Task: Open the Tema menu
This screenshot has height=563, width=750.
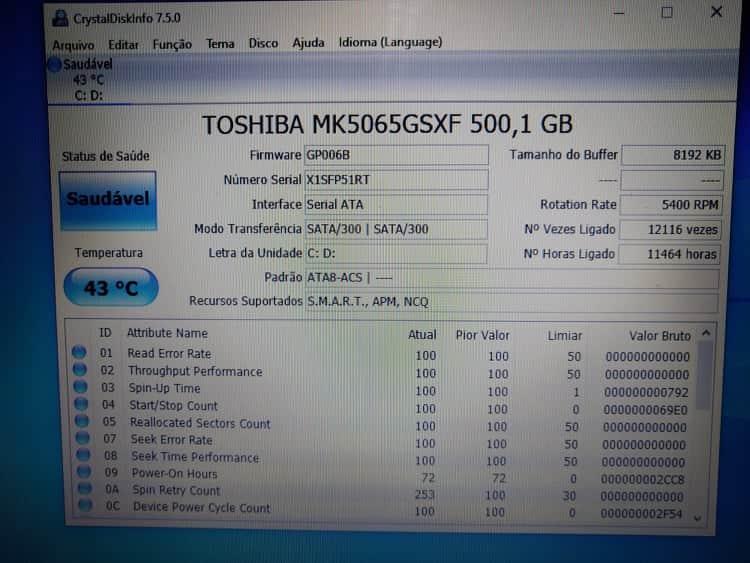Action: click(220, 44)
